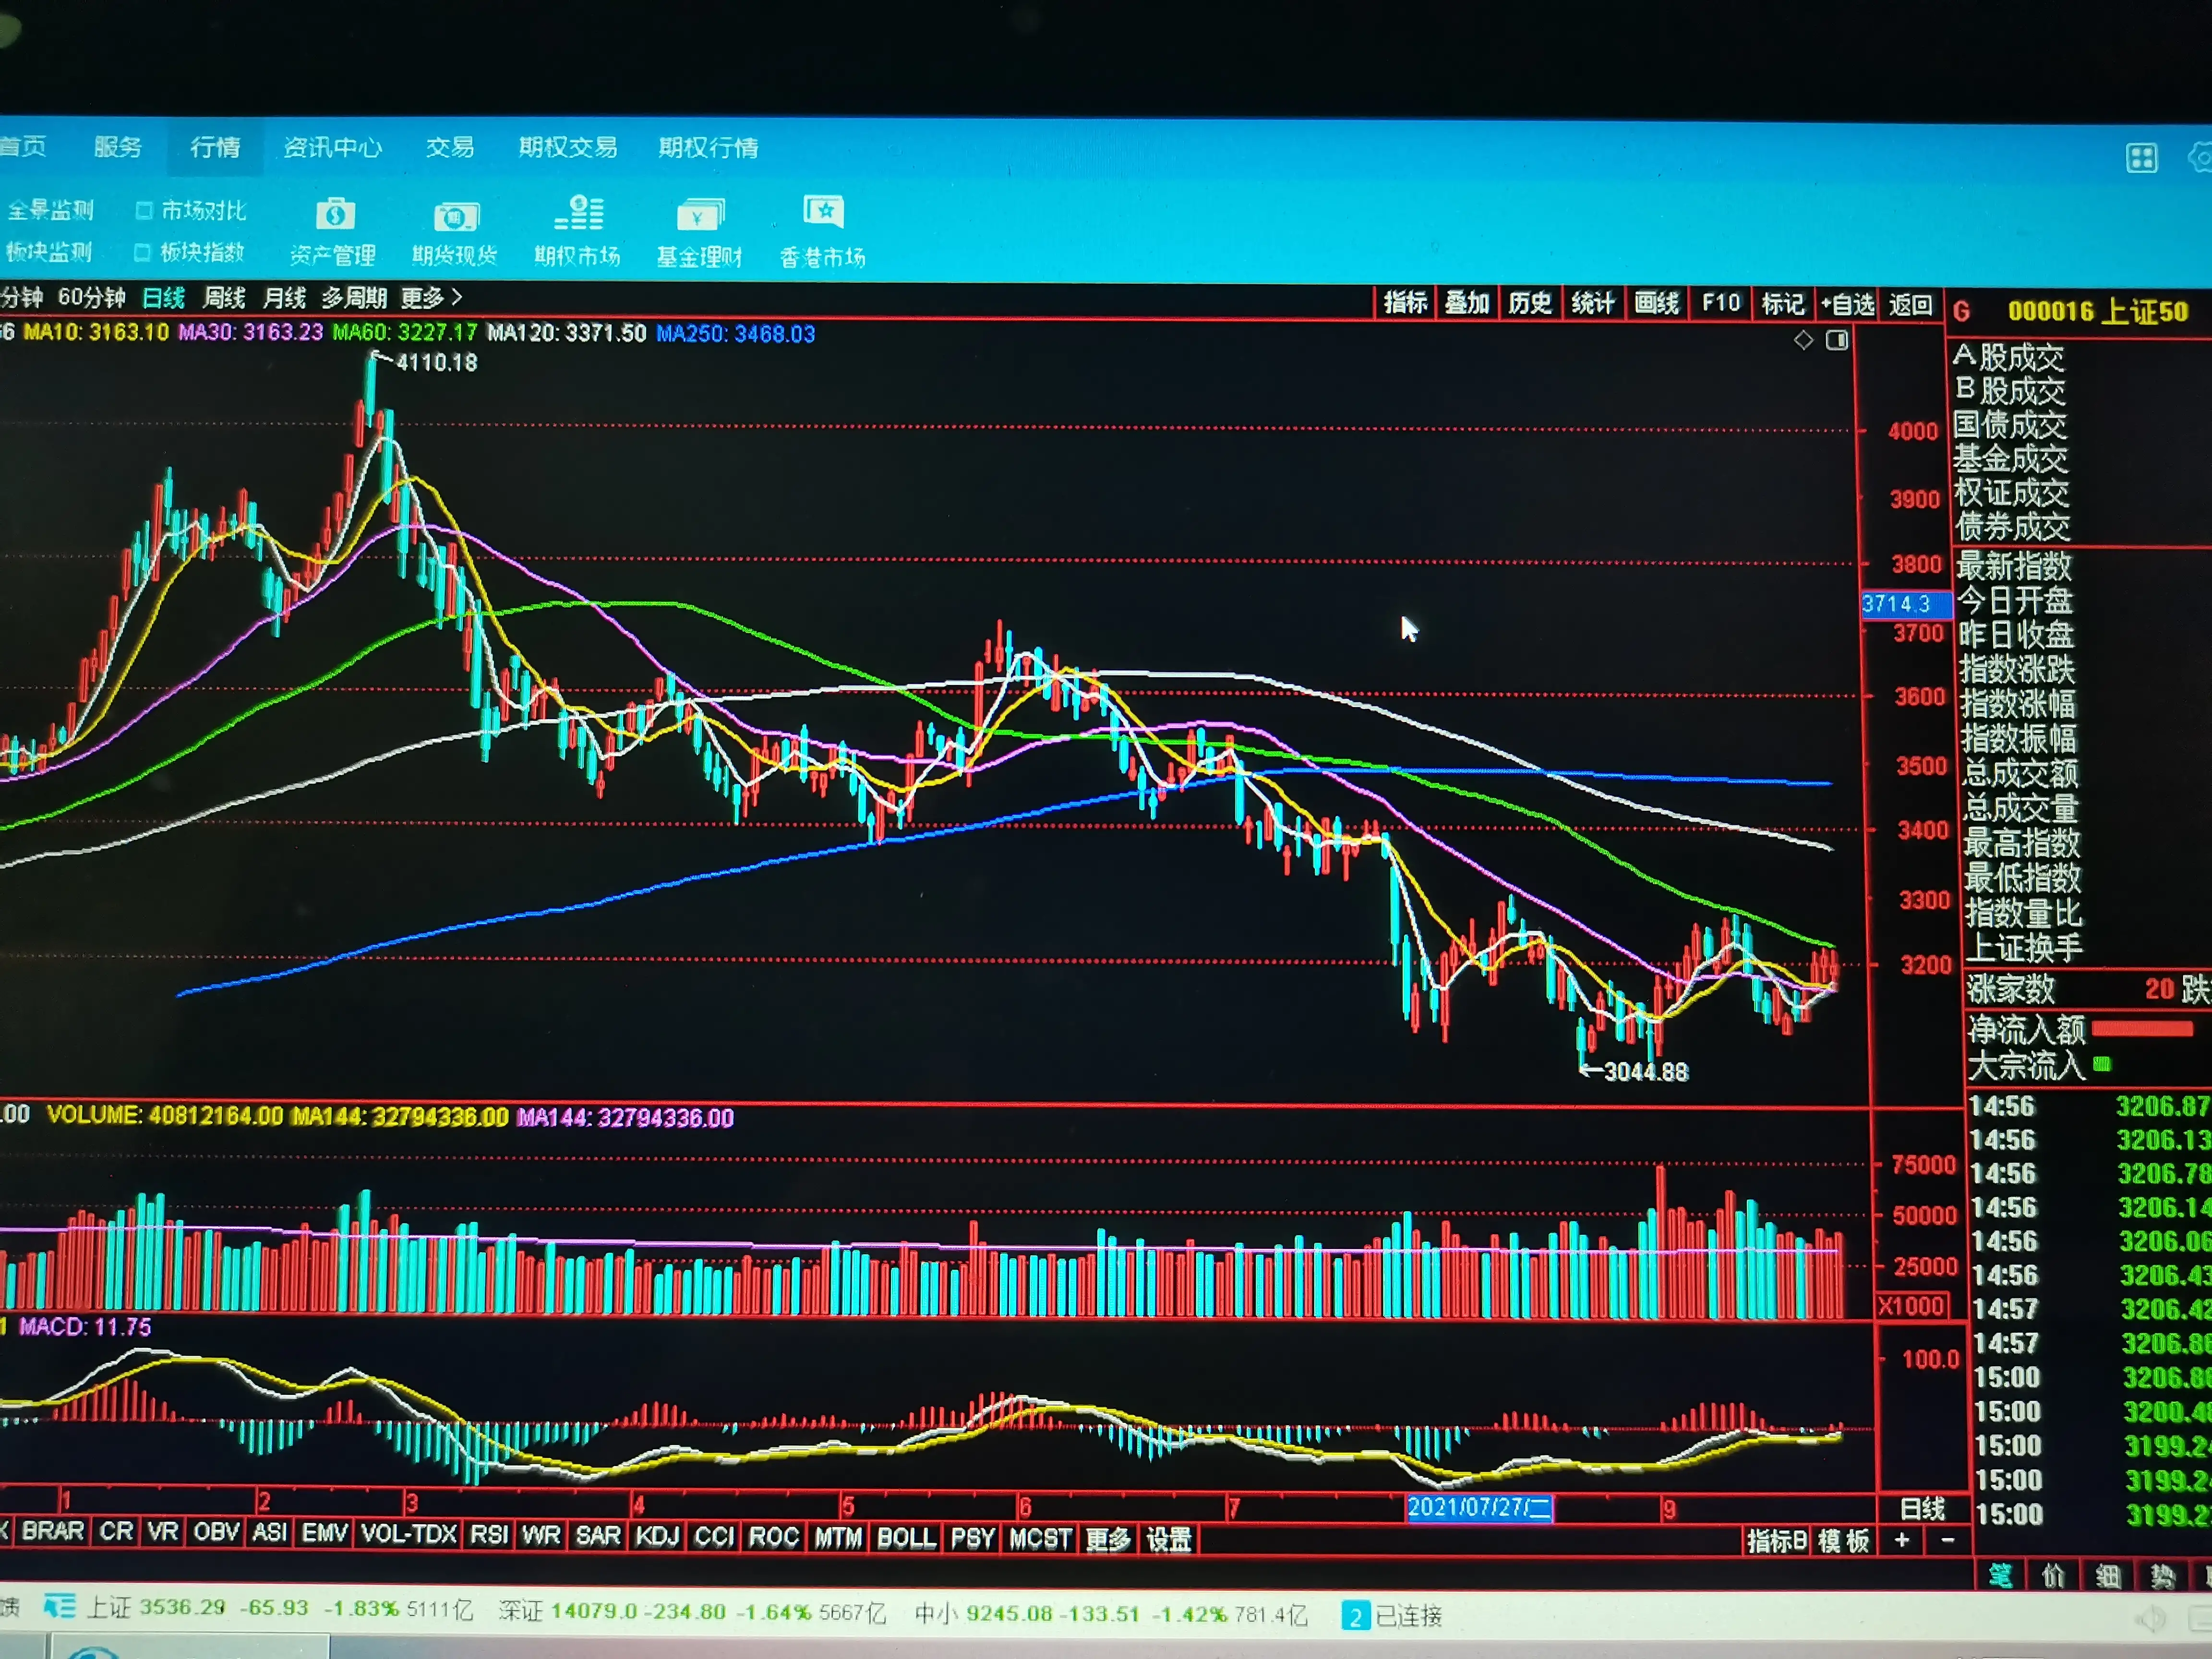Image resolution: width=2212 pixels, height=1659 pixels.
Task: Select the KDJ indicator
Action: 657,1536
